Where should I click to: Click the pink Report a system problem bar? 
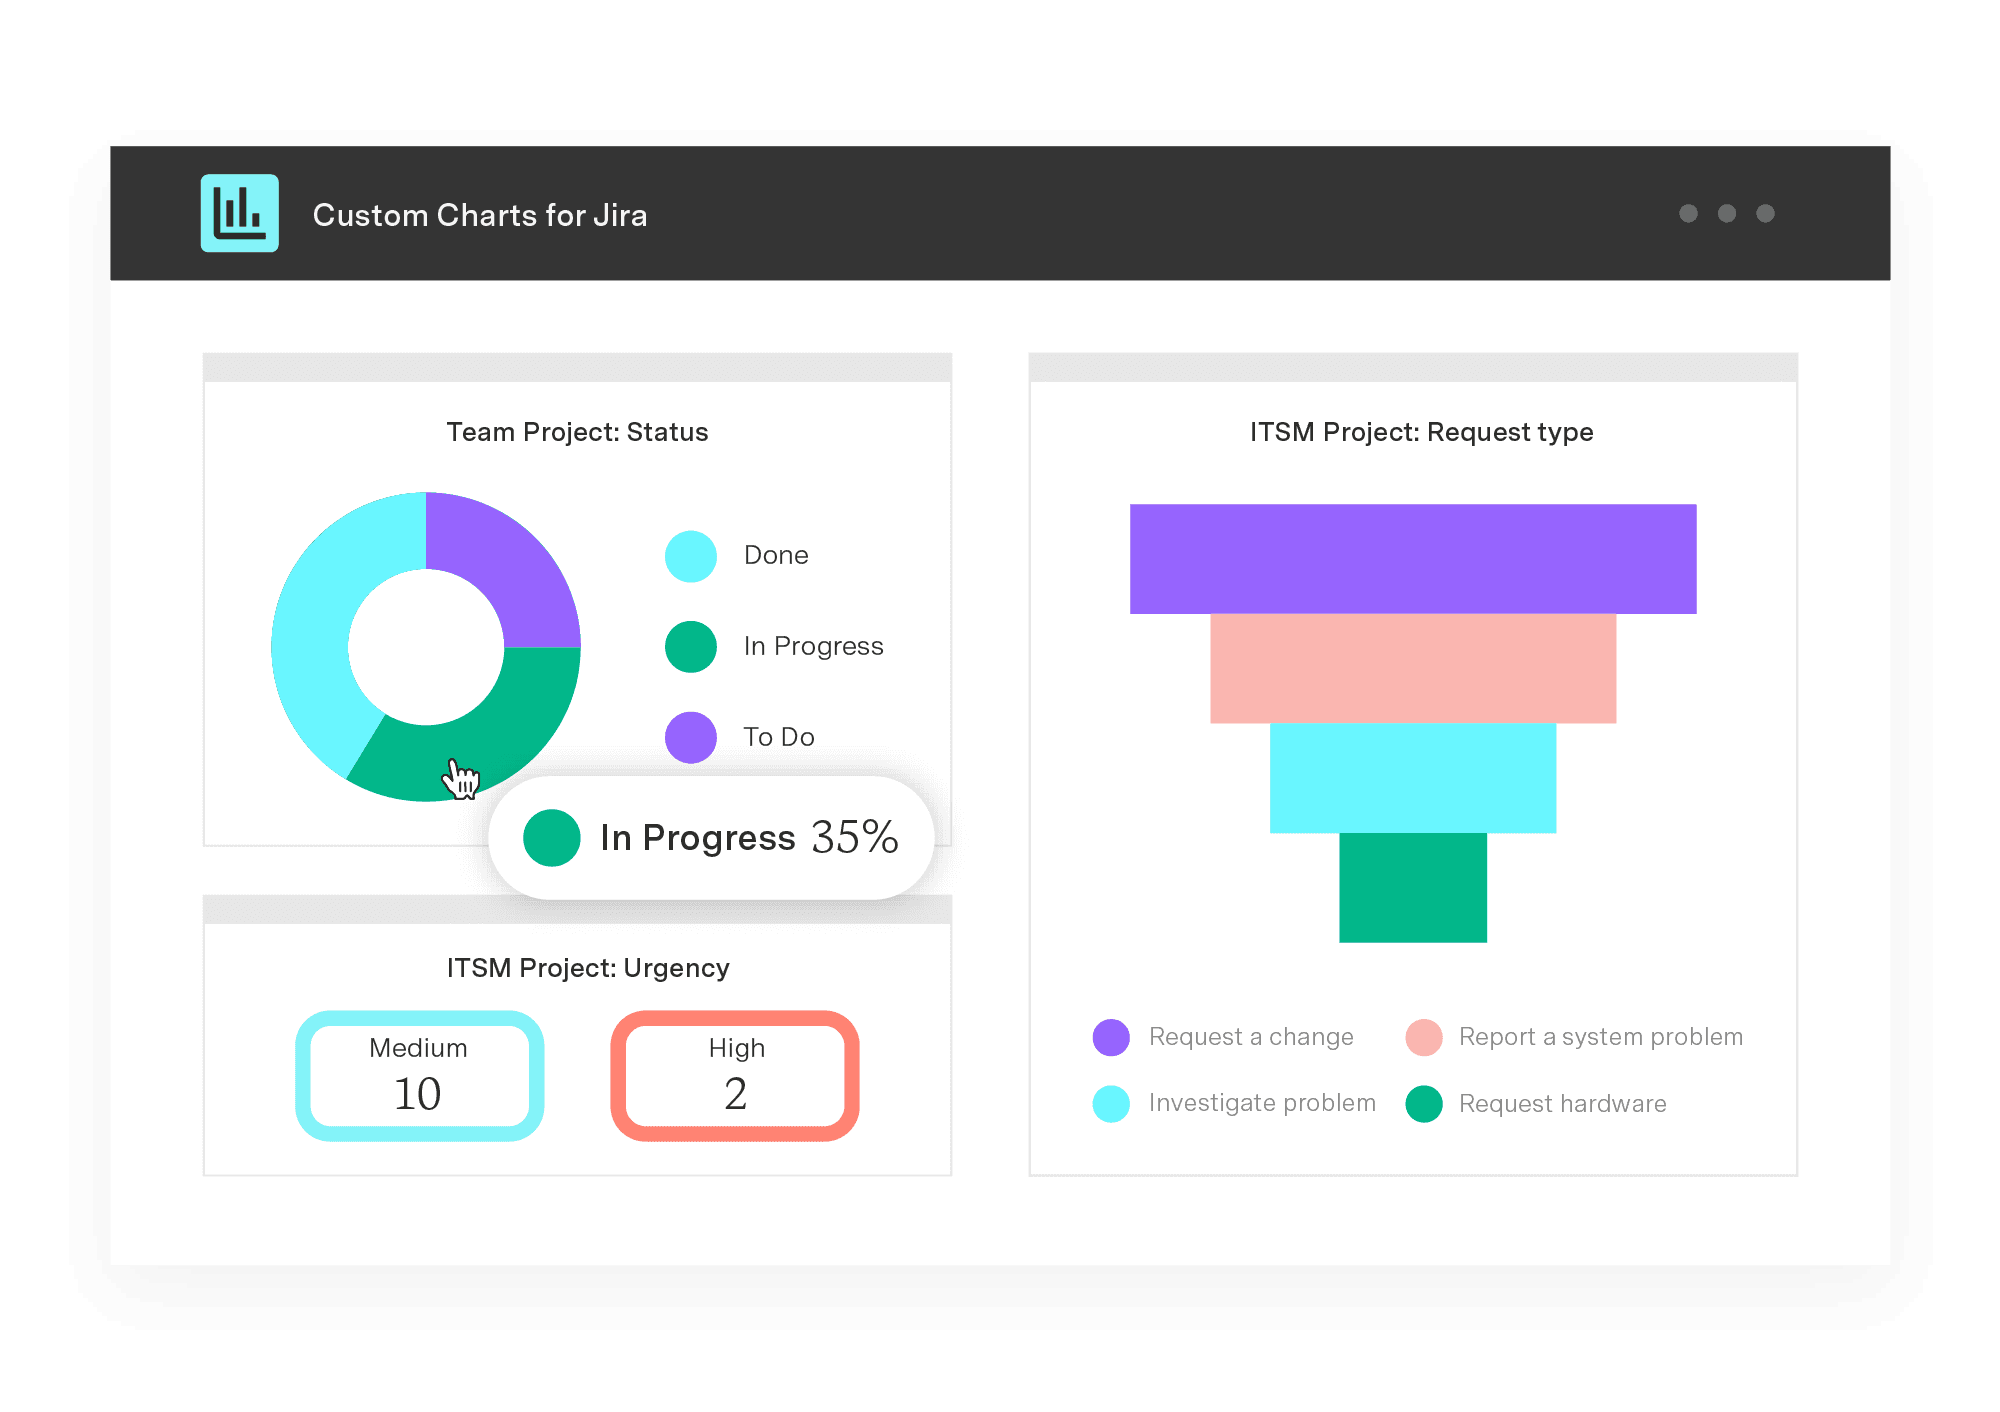point(1412,668)
